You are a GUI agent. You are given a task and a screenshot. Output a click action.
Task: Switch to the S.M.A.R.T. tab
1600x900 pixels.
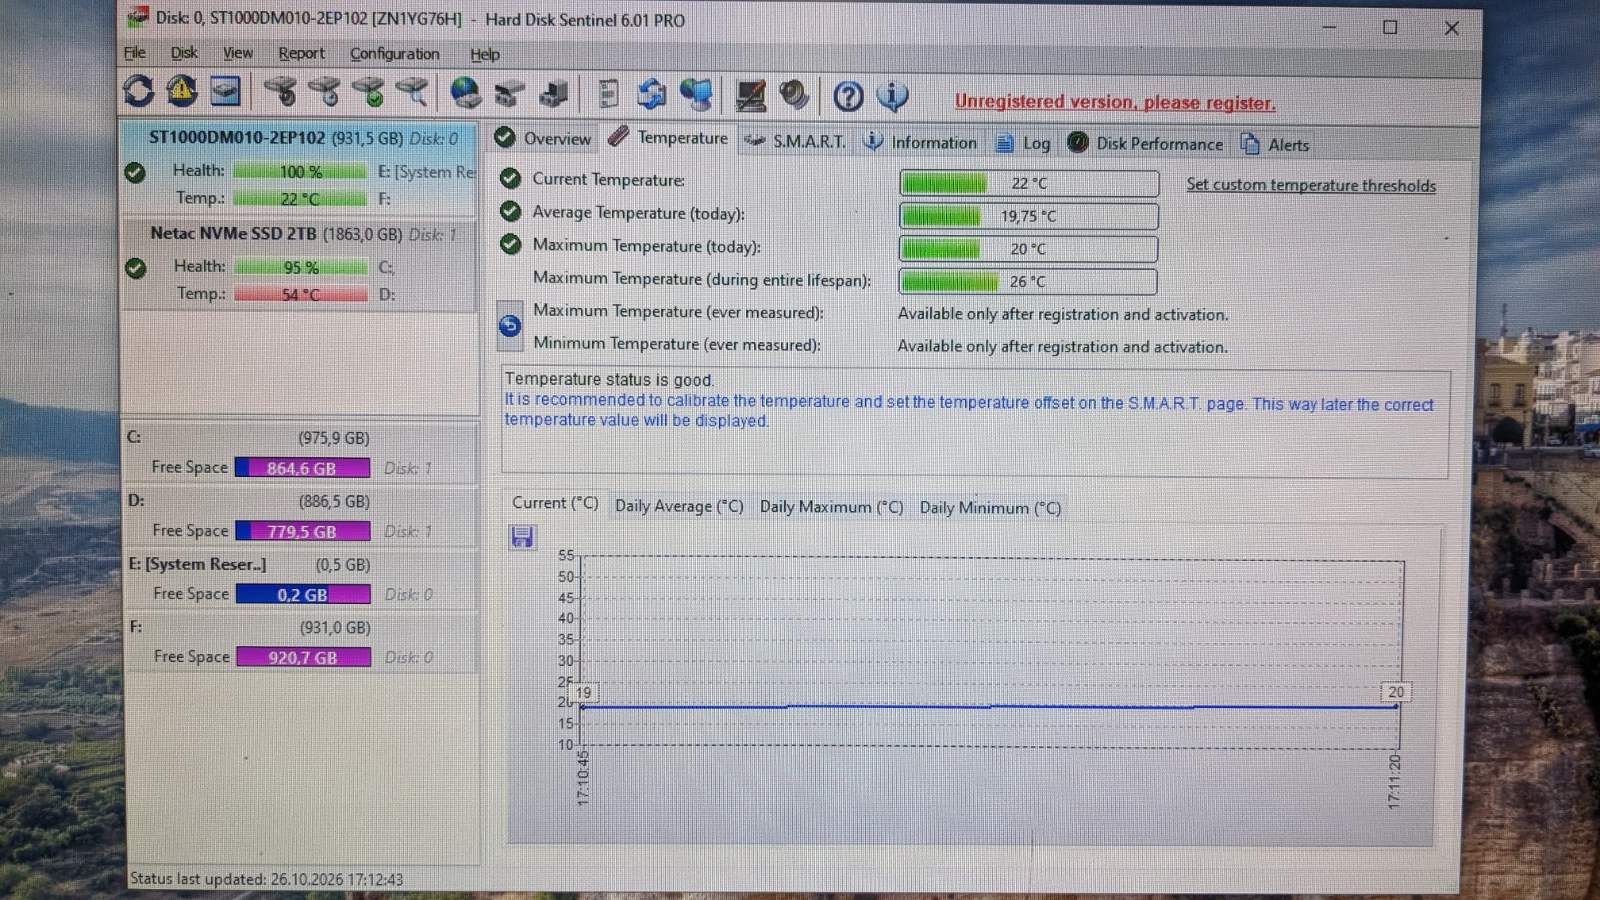[795, 142]
